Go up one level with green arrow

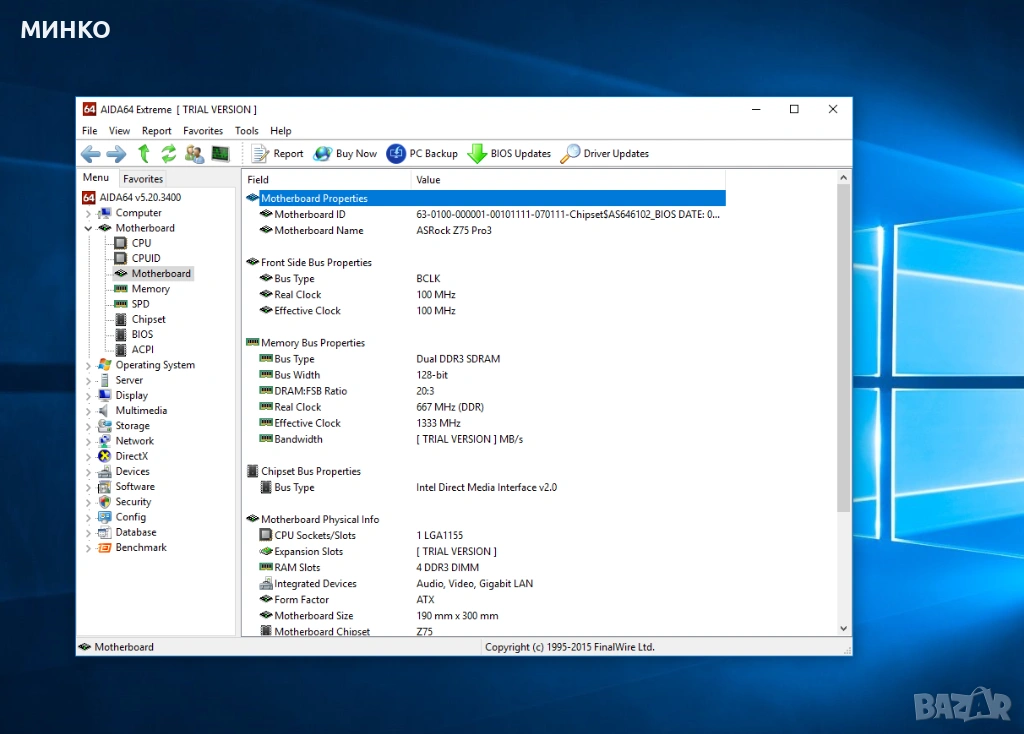pyautogui.click(x=144, y=154)
